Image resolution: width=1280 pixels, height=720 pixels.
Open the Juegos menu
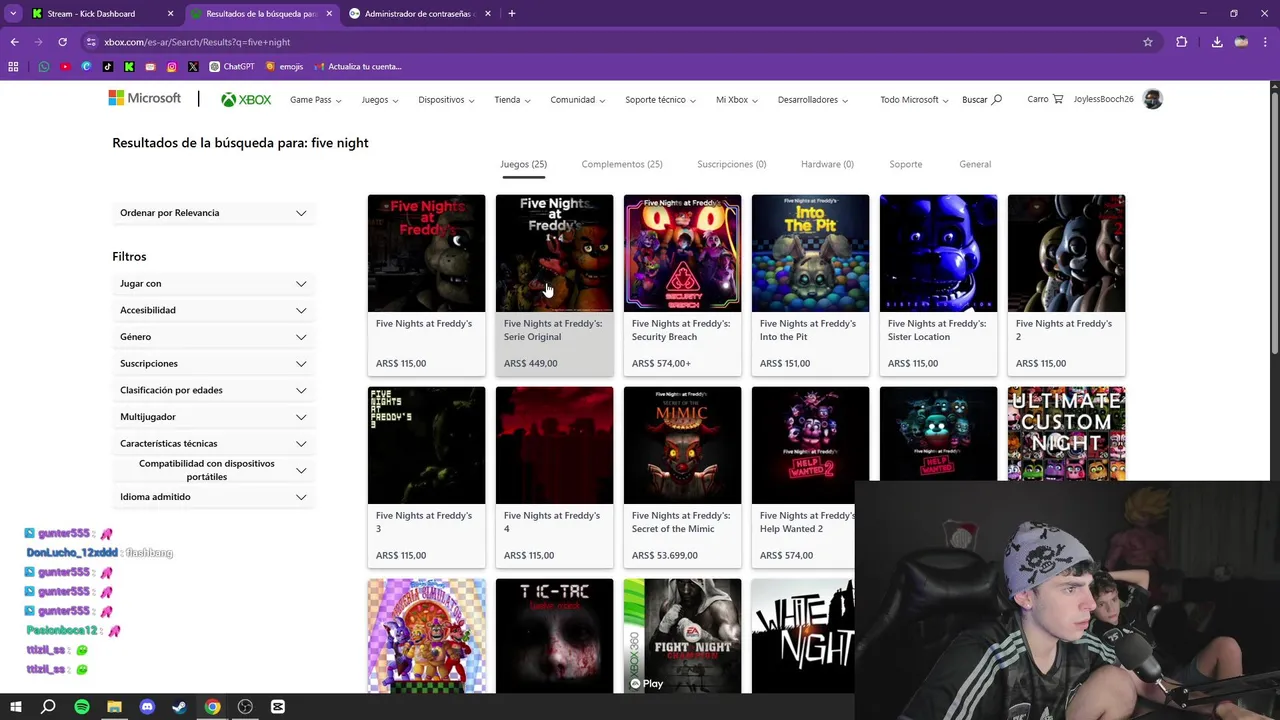(380, 100)
